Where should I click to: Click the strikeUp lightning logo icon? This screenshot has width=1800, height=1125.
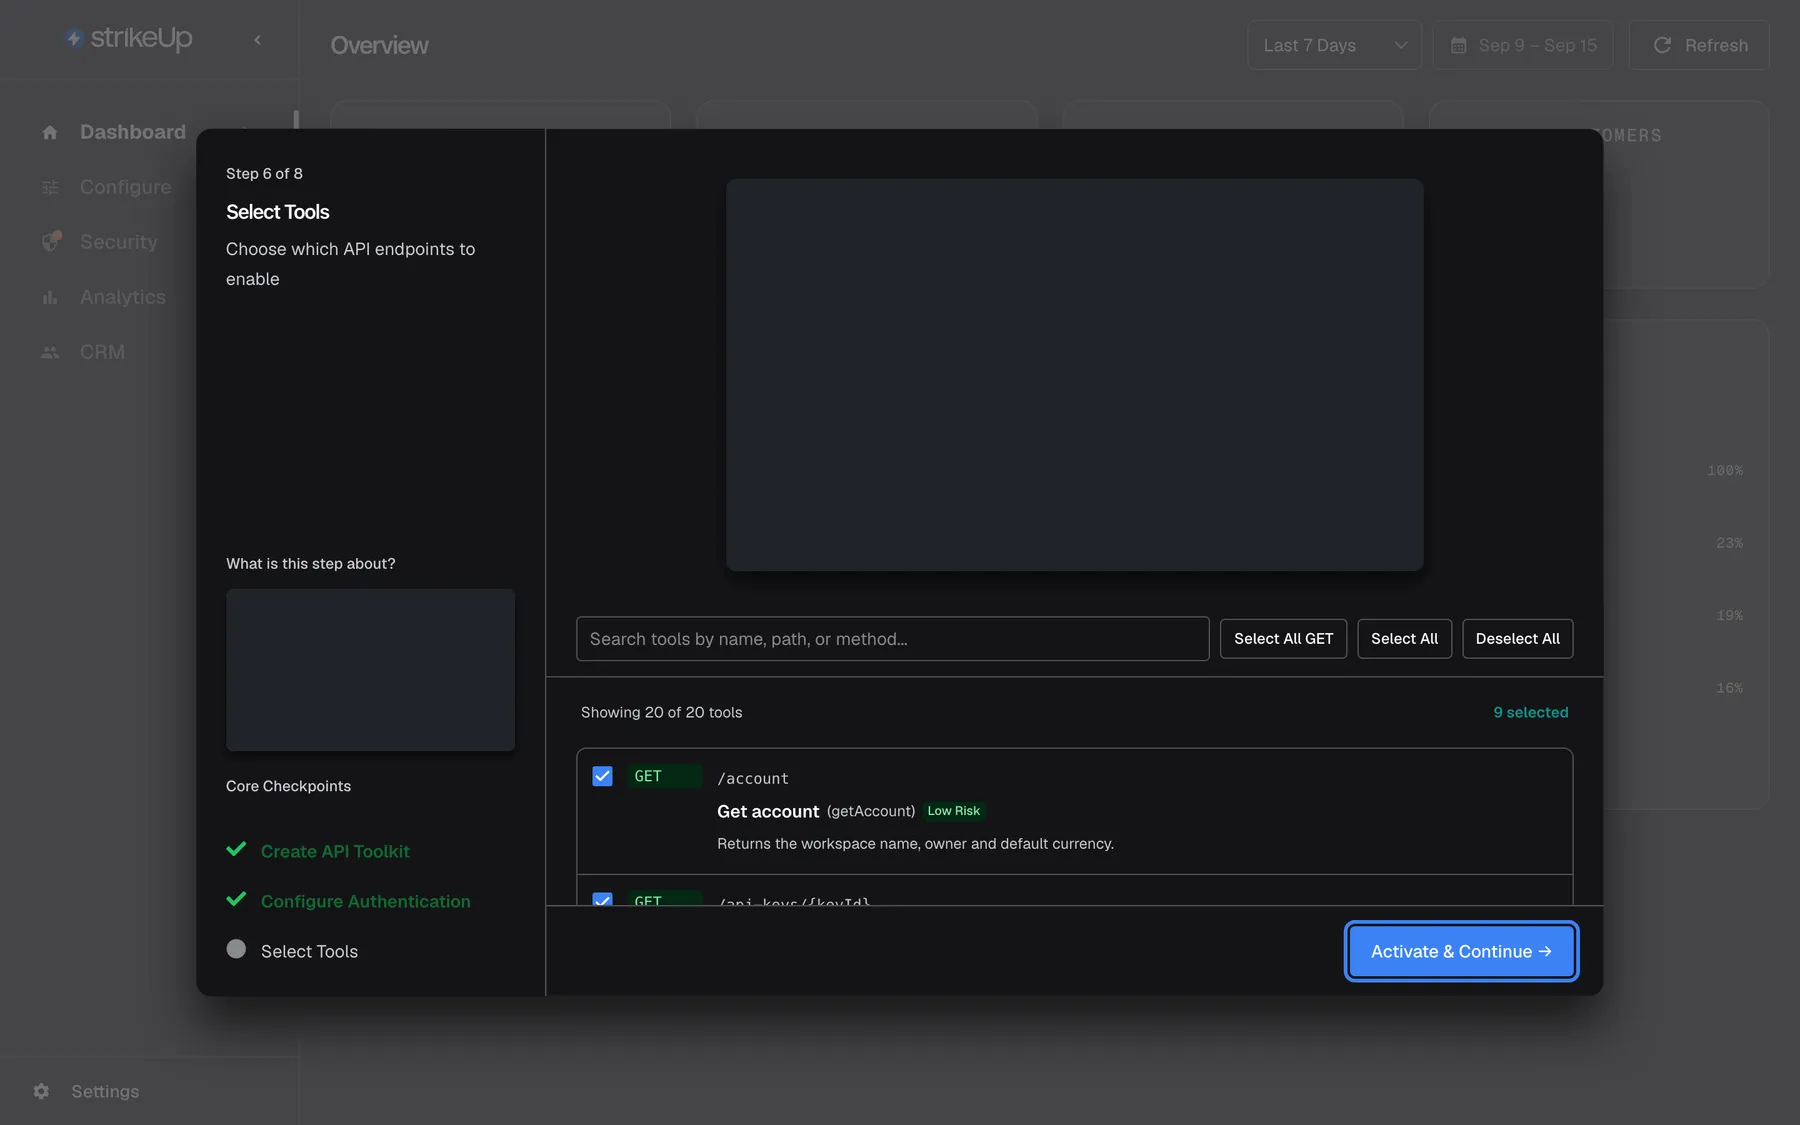coord(73,38)
